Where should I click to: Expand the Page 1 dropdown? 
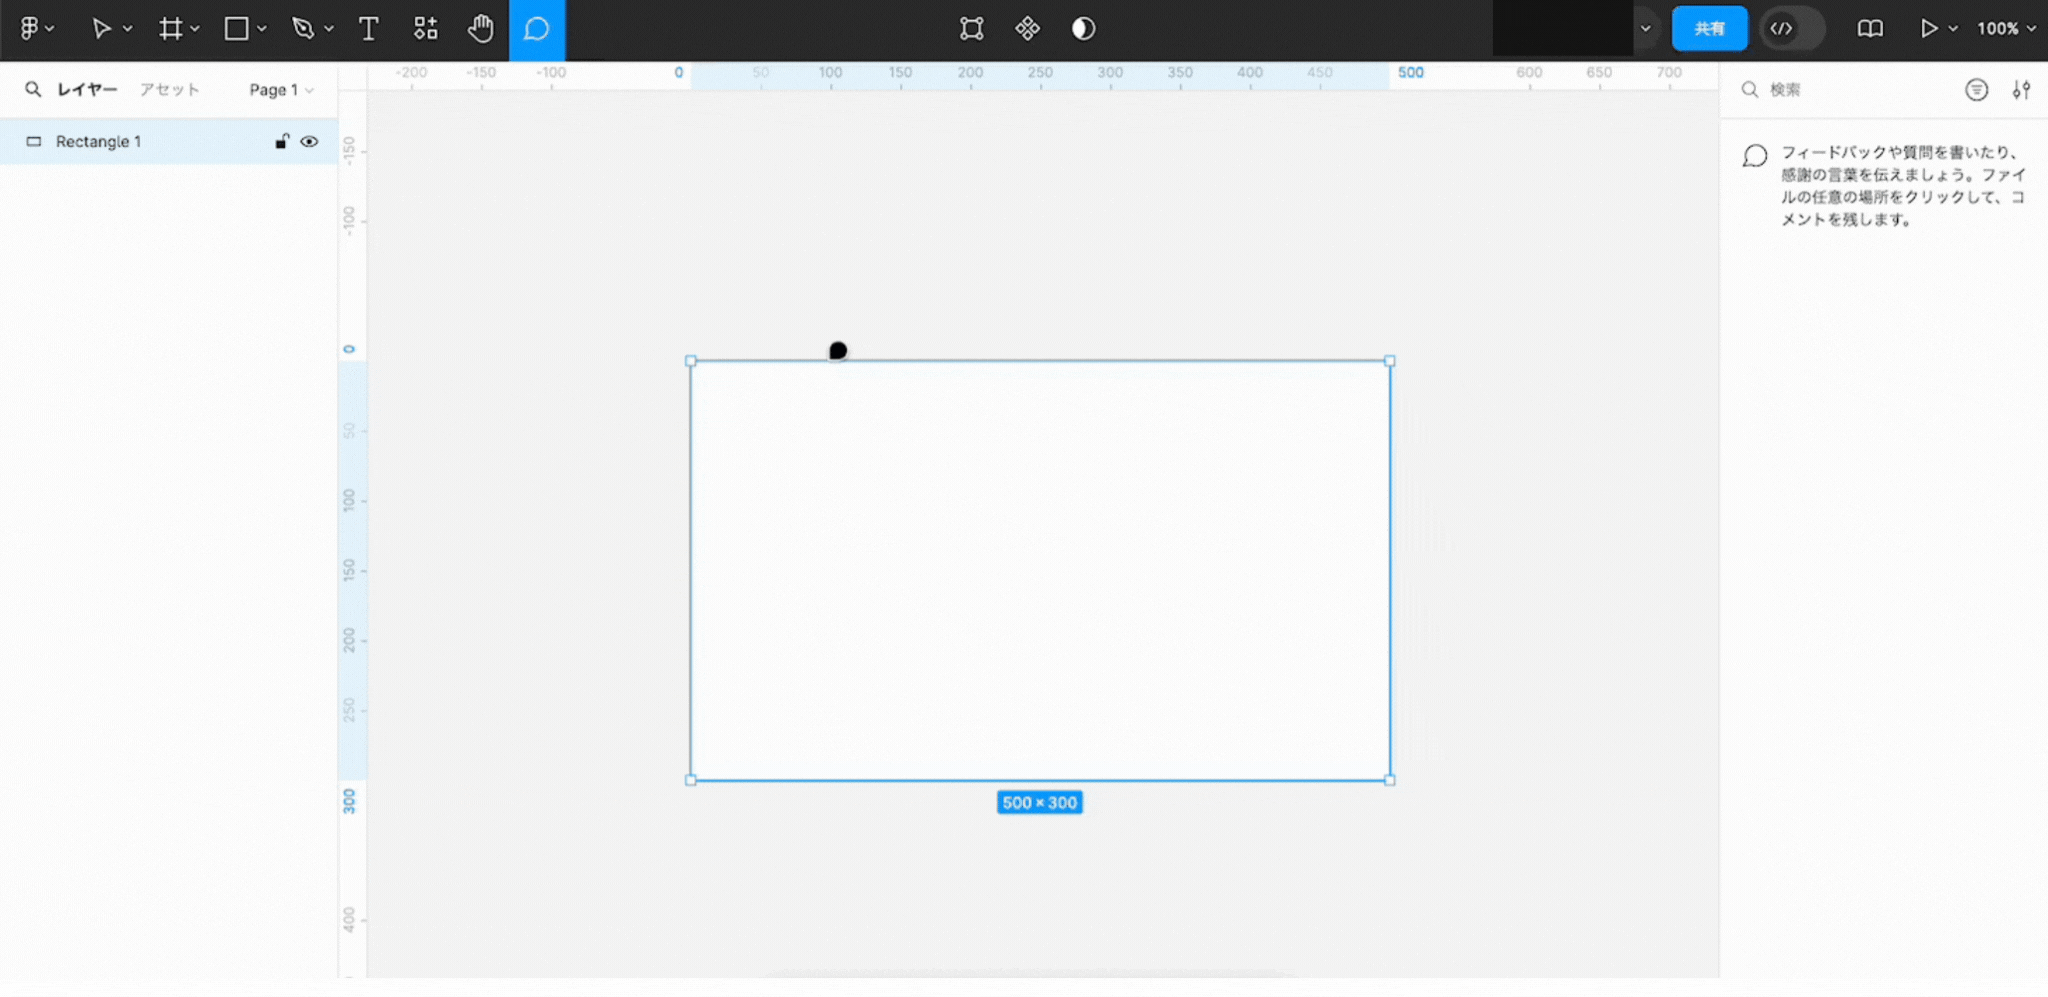coord(281,90)
